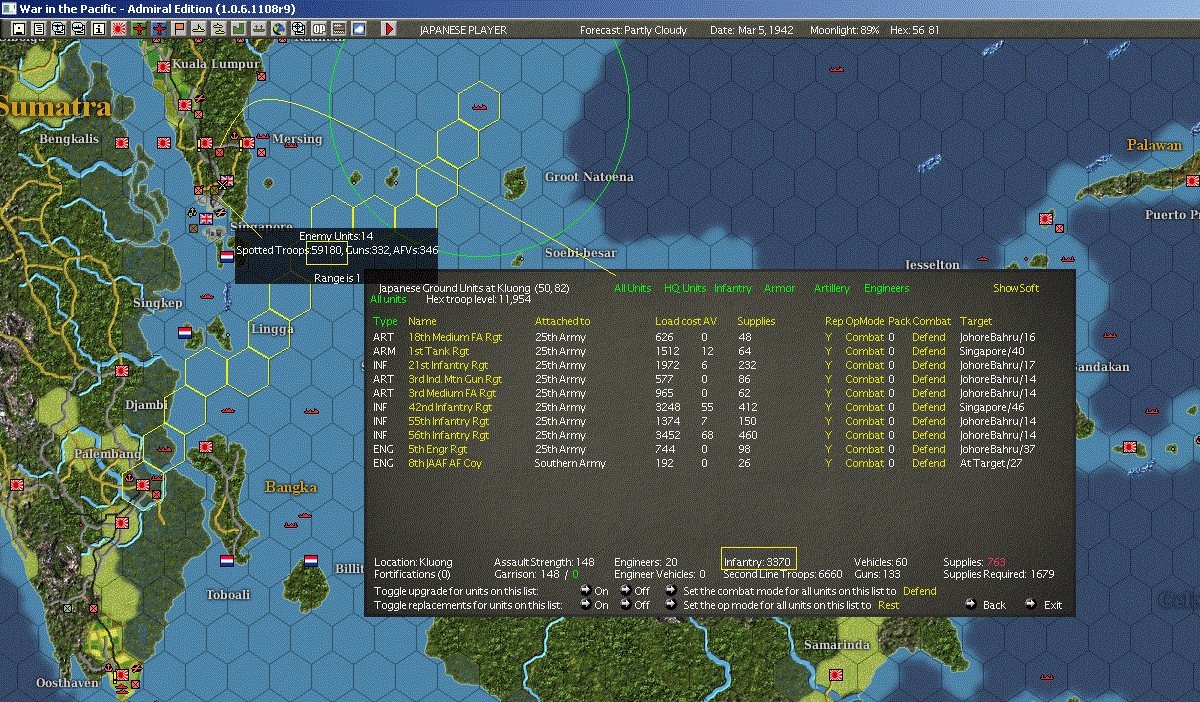The width and height of the screenshot is (1200, 702).
Task: Change Defend mode for 3rd Medium FA Rgt
Action: [928, 393]
